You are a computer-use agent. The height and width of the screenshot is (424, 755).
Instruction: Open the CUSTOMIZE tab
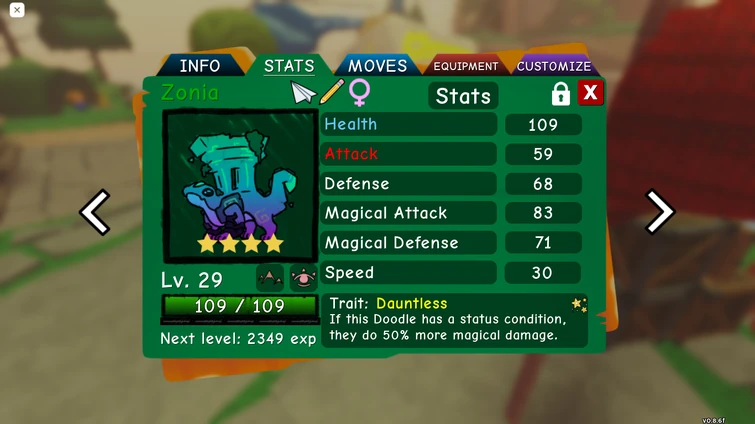click(554, 66)
